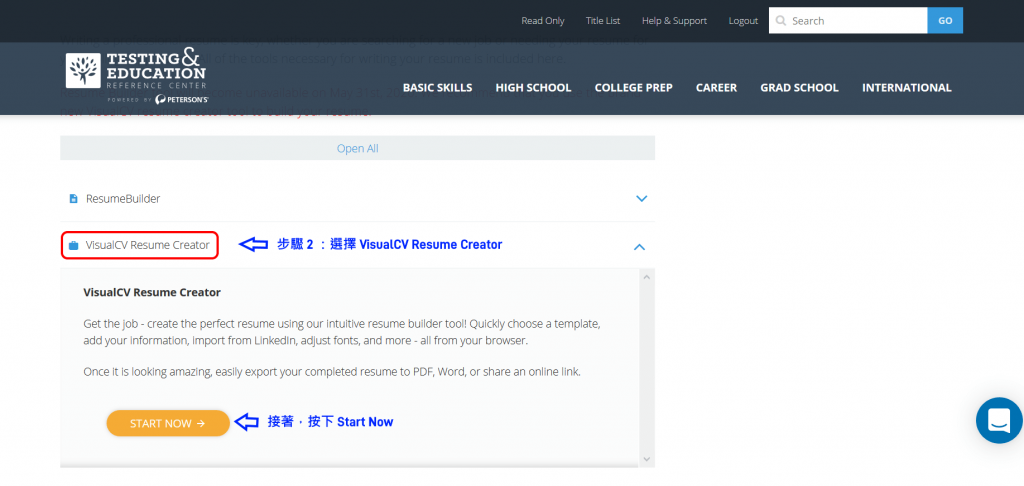
Task: Open the International menu
Action: (906, 88)
